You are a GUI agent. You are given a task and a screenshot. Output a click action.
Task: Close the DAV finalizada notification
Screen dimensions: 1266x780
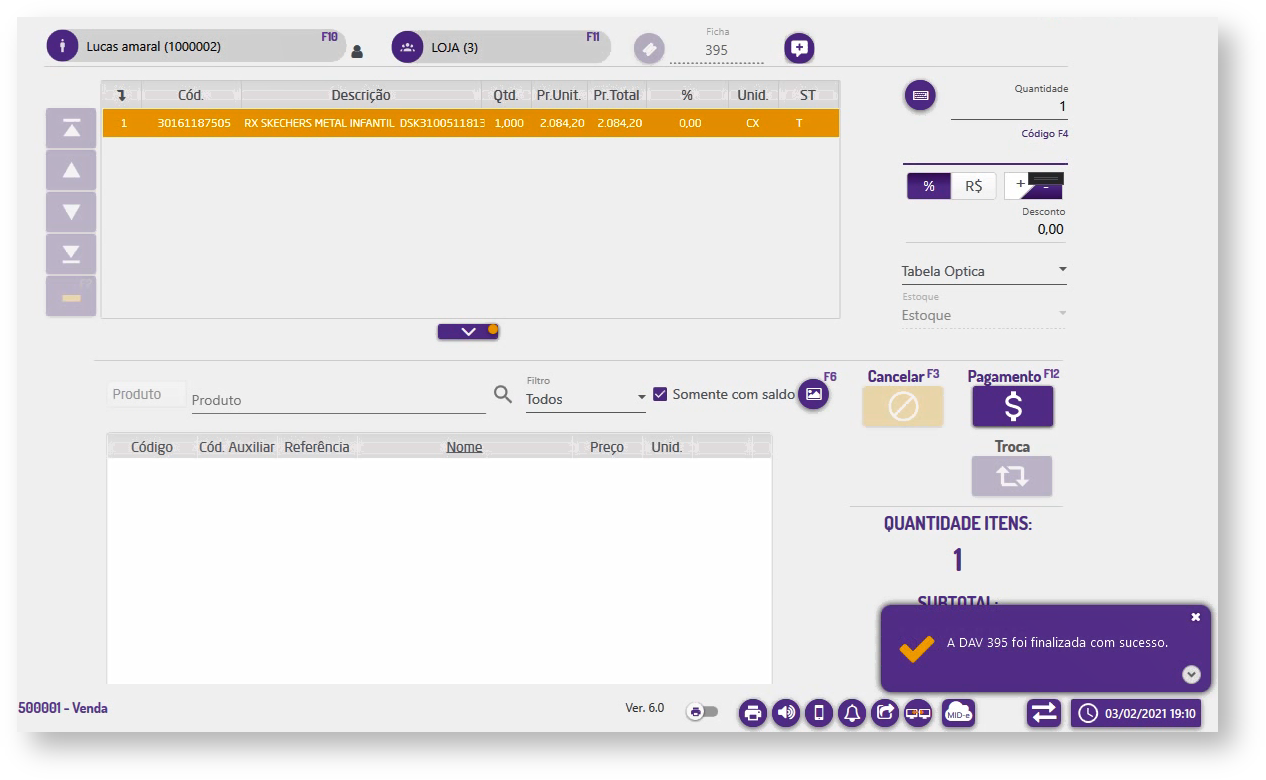point(1195,617)
